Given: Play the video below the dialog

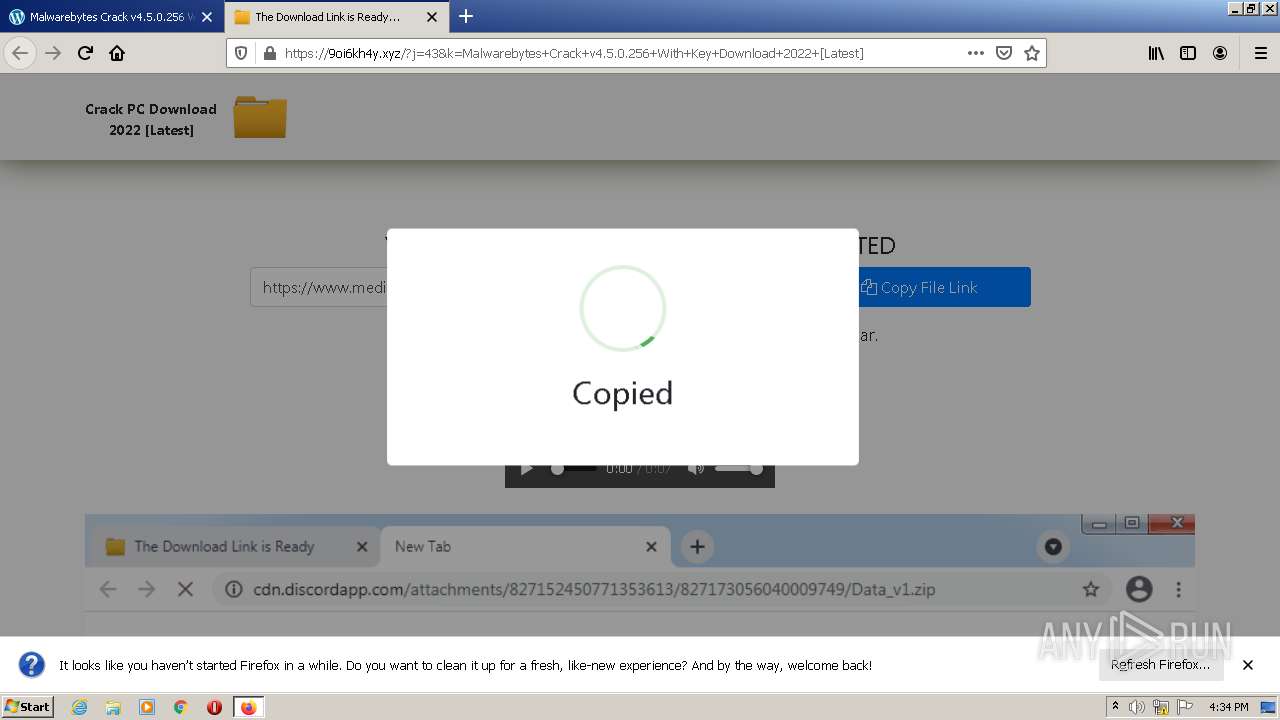Looking at the screenshot, I should pyautogui.click(x=527, y=469).
